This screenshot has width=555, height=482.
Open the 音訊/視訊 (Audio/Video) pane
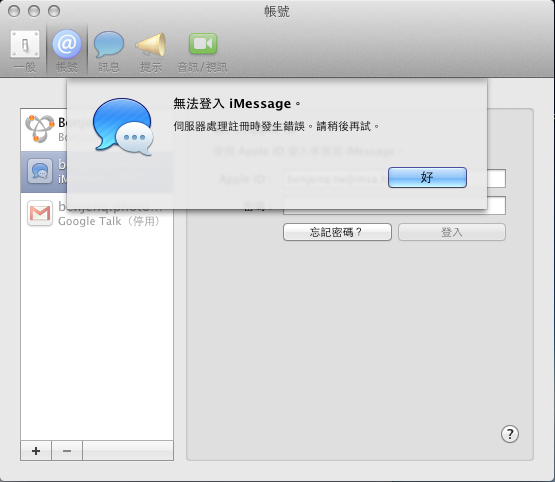(x=202, y=51)
